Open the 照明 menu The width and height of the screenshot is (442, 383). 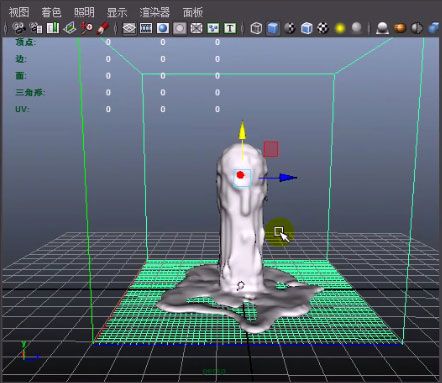pyautogui.click(x=84, y=12)
